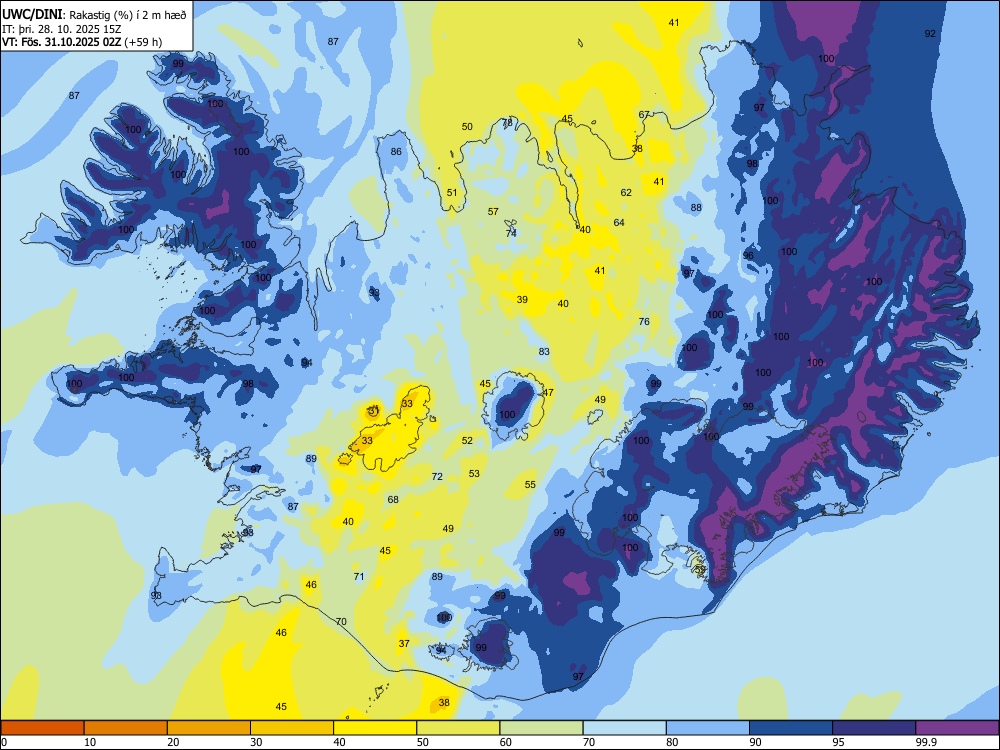
Task: Click the title text 'UWC/DINI: Rakastig (%) í 2 m hæð'
Action: [x=94, y=15]
